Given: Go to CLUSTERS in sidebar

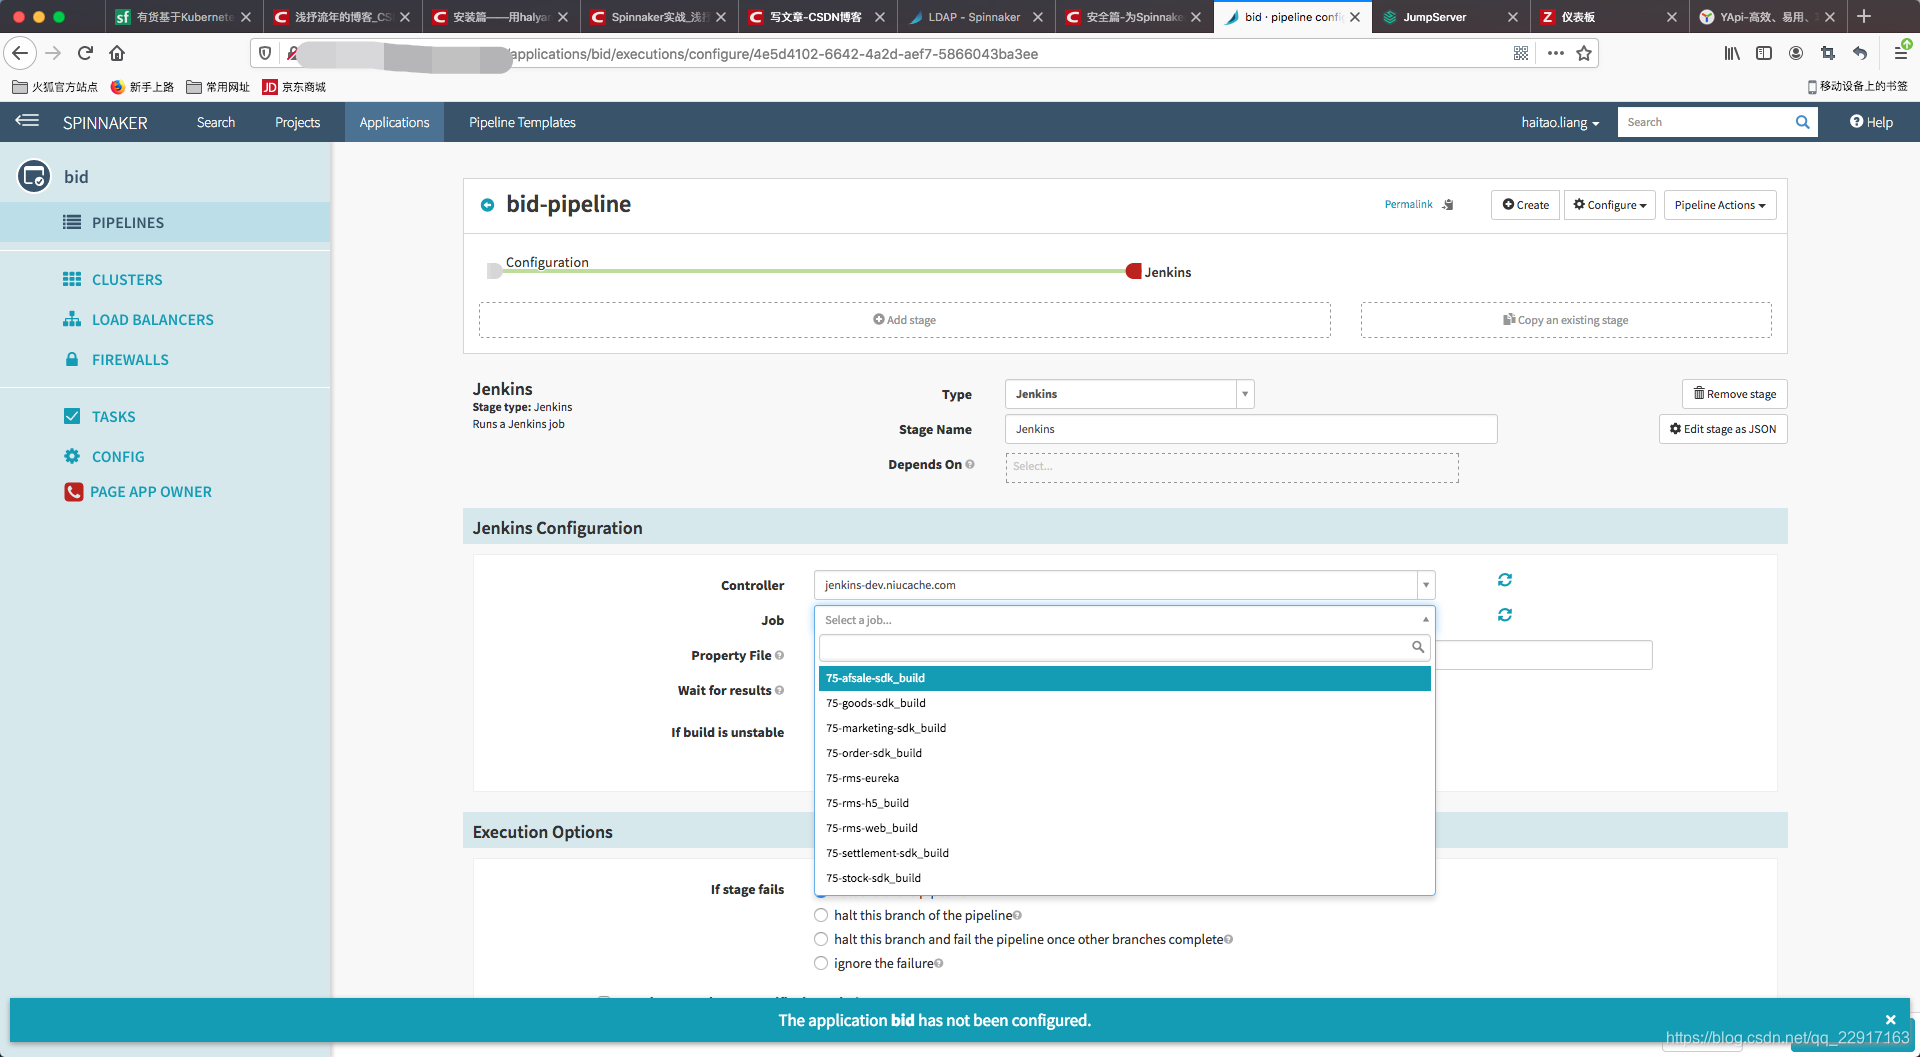Looking at the screenshot, I should (x=127, y=279).
